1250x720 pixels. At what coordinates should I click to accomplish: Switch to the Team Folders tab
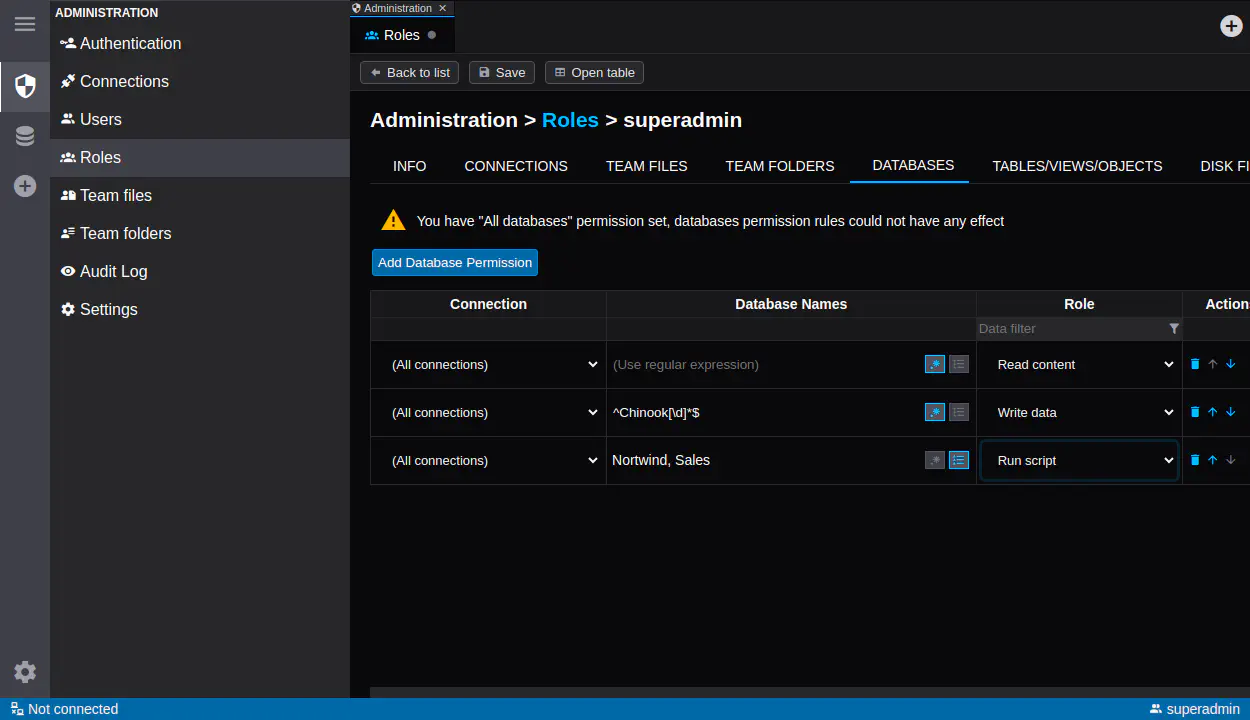(779, 166)
